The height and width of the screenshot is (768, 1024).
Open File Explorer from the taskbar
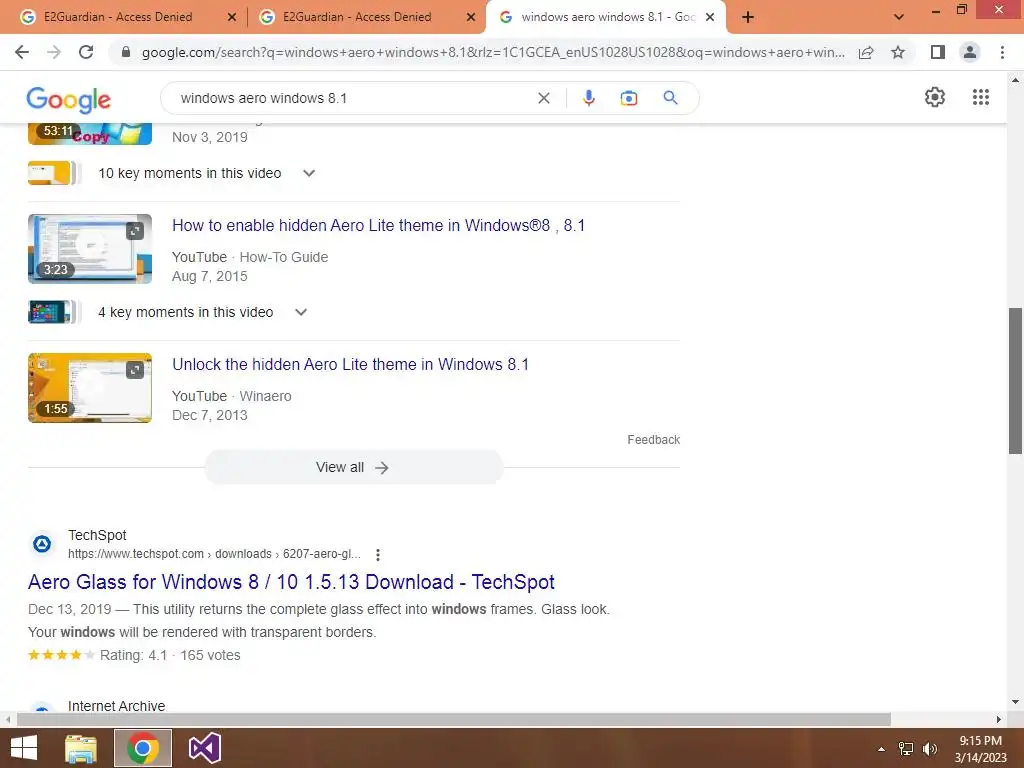click(x=81, y=748)
